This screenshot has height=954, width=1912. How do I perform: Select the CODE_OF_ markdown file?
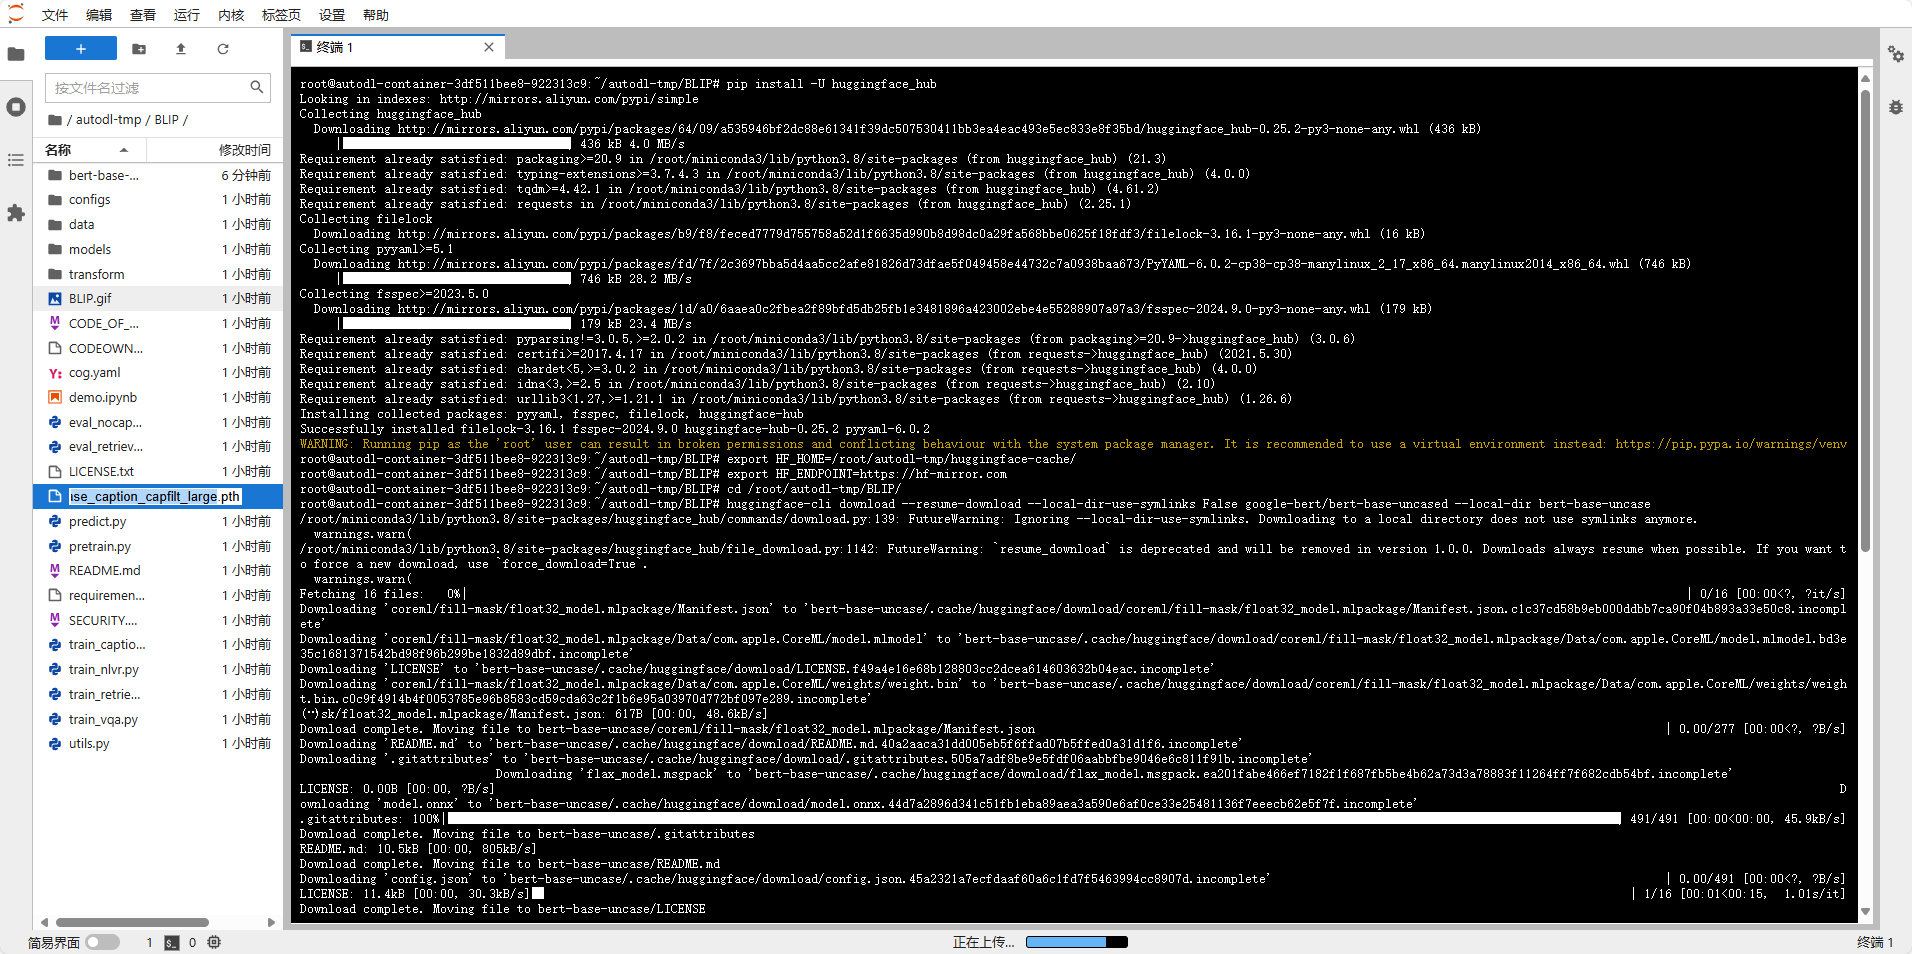tap(160, 323)
